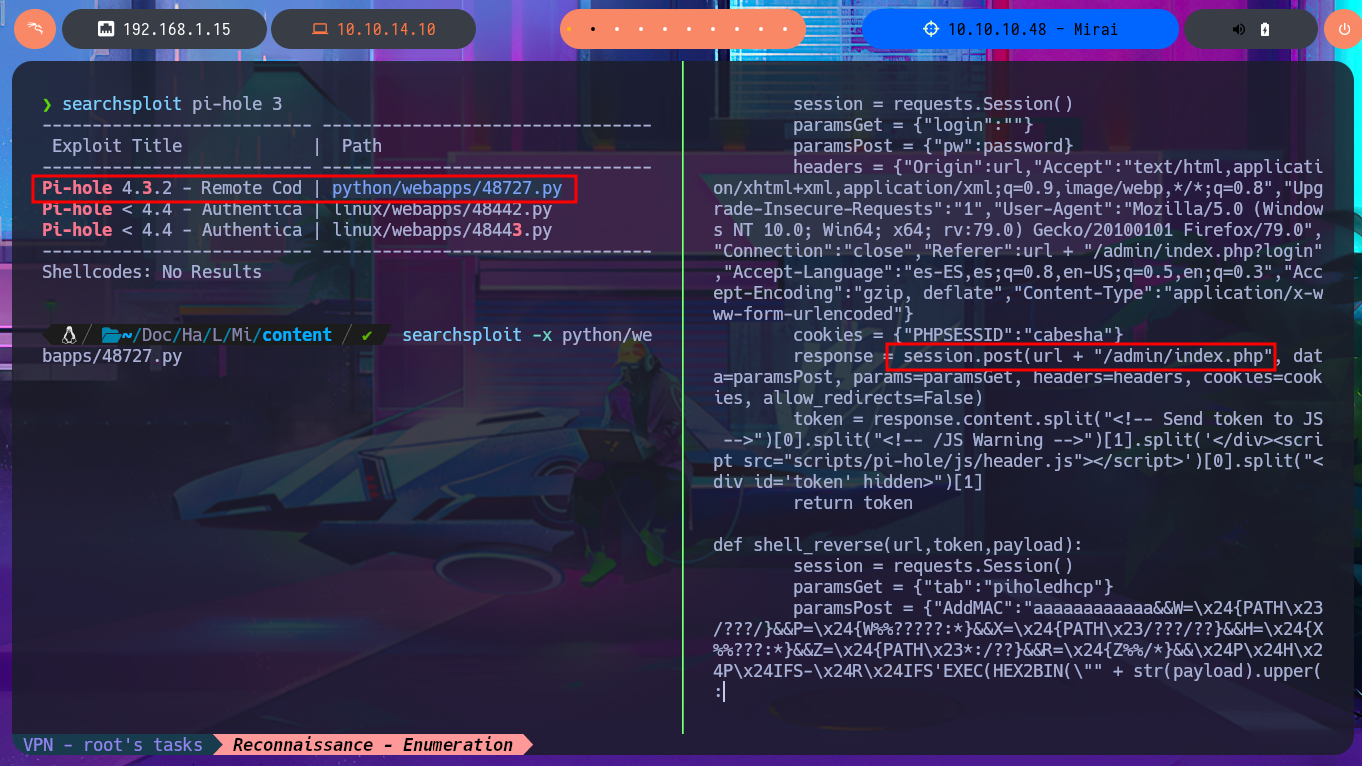Click the laptop icon beside 10.10.14.10
The image size is (1362, 766).
coord(319,30)
